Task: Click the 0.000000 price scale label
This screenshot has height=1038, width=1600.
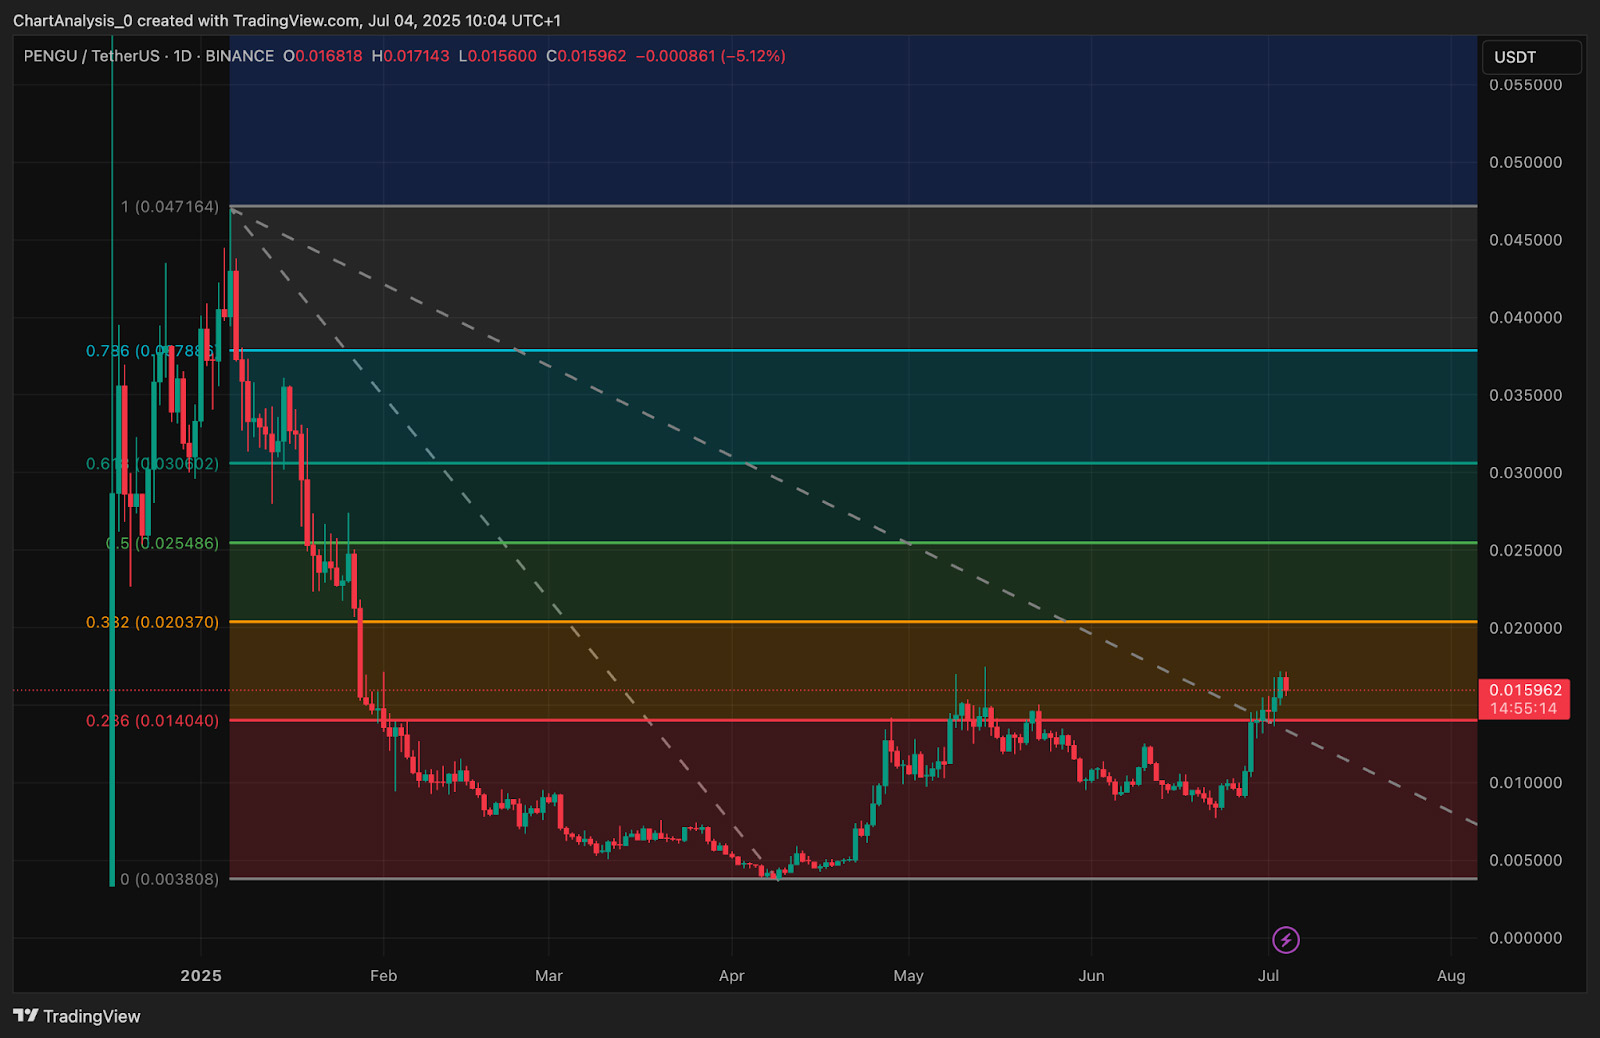Action: tap(1525, 938)
